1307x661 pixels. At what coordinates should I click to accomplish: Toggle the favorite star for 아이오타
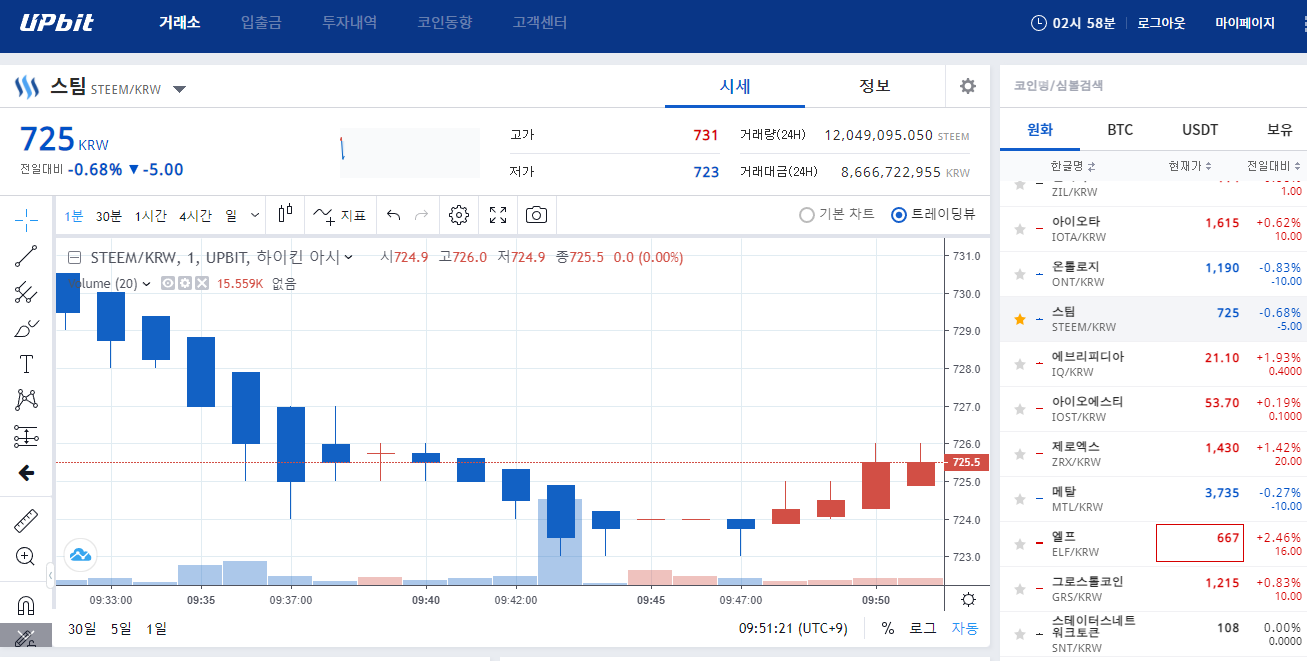[1020, 229]
